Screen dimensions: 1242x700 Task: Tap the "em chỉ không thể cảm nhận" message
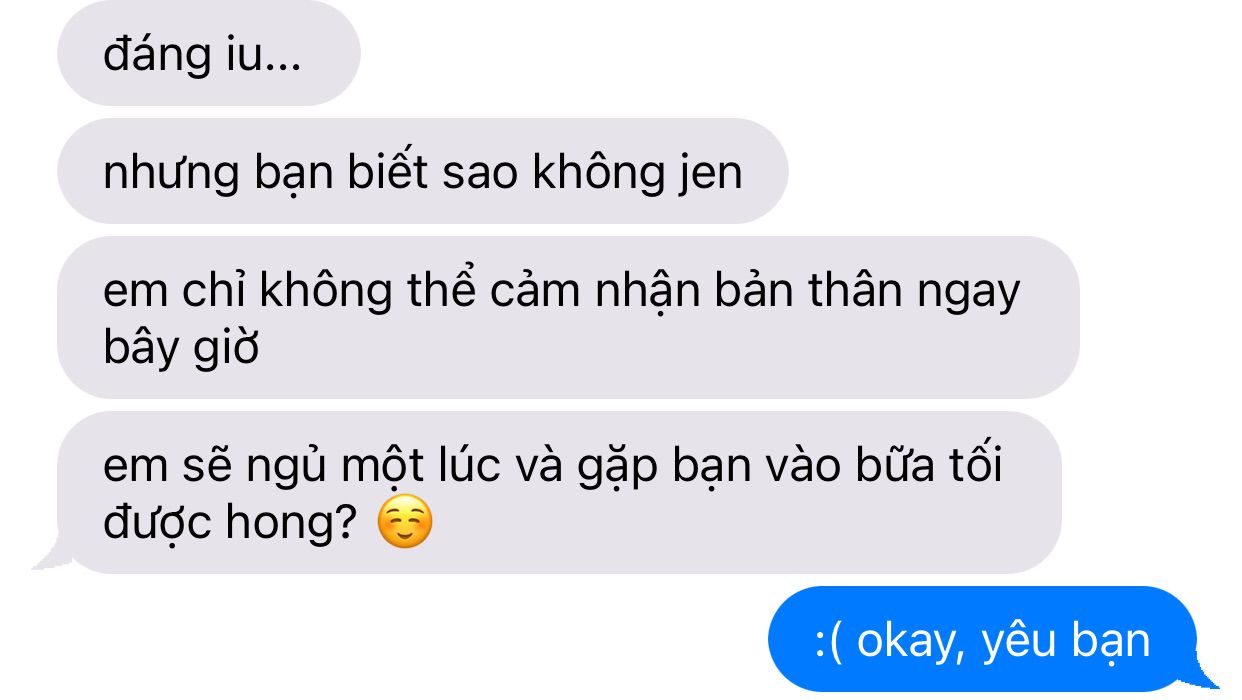point(568,317)
